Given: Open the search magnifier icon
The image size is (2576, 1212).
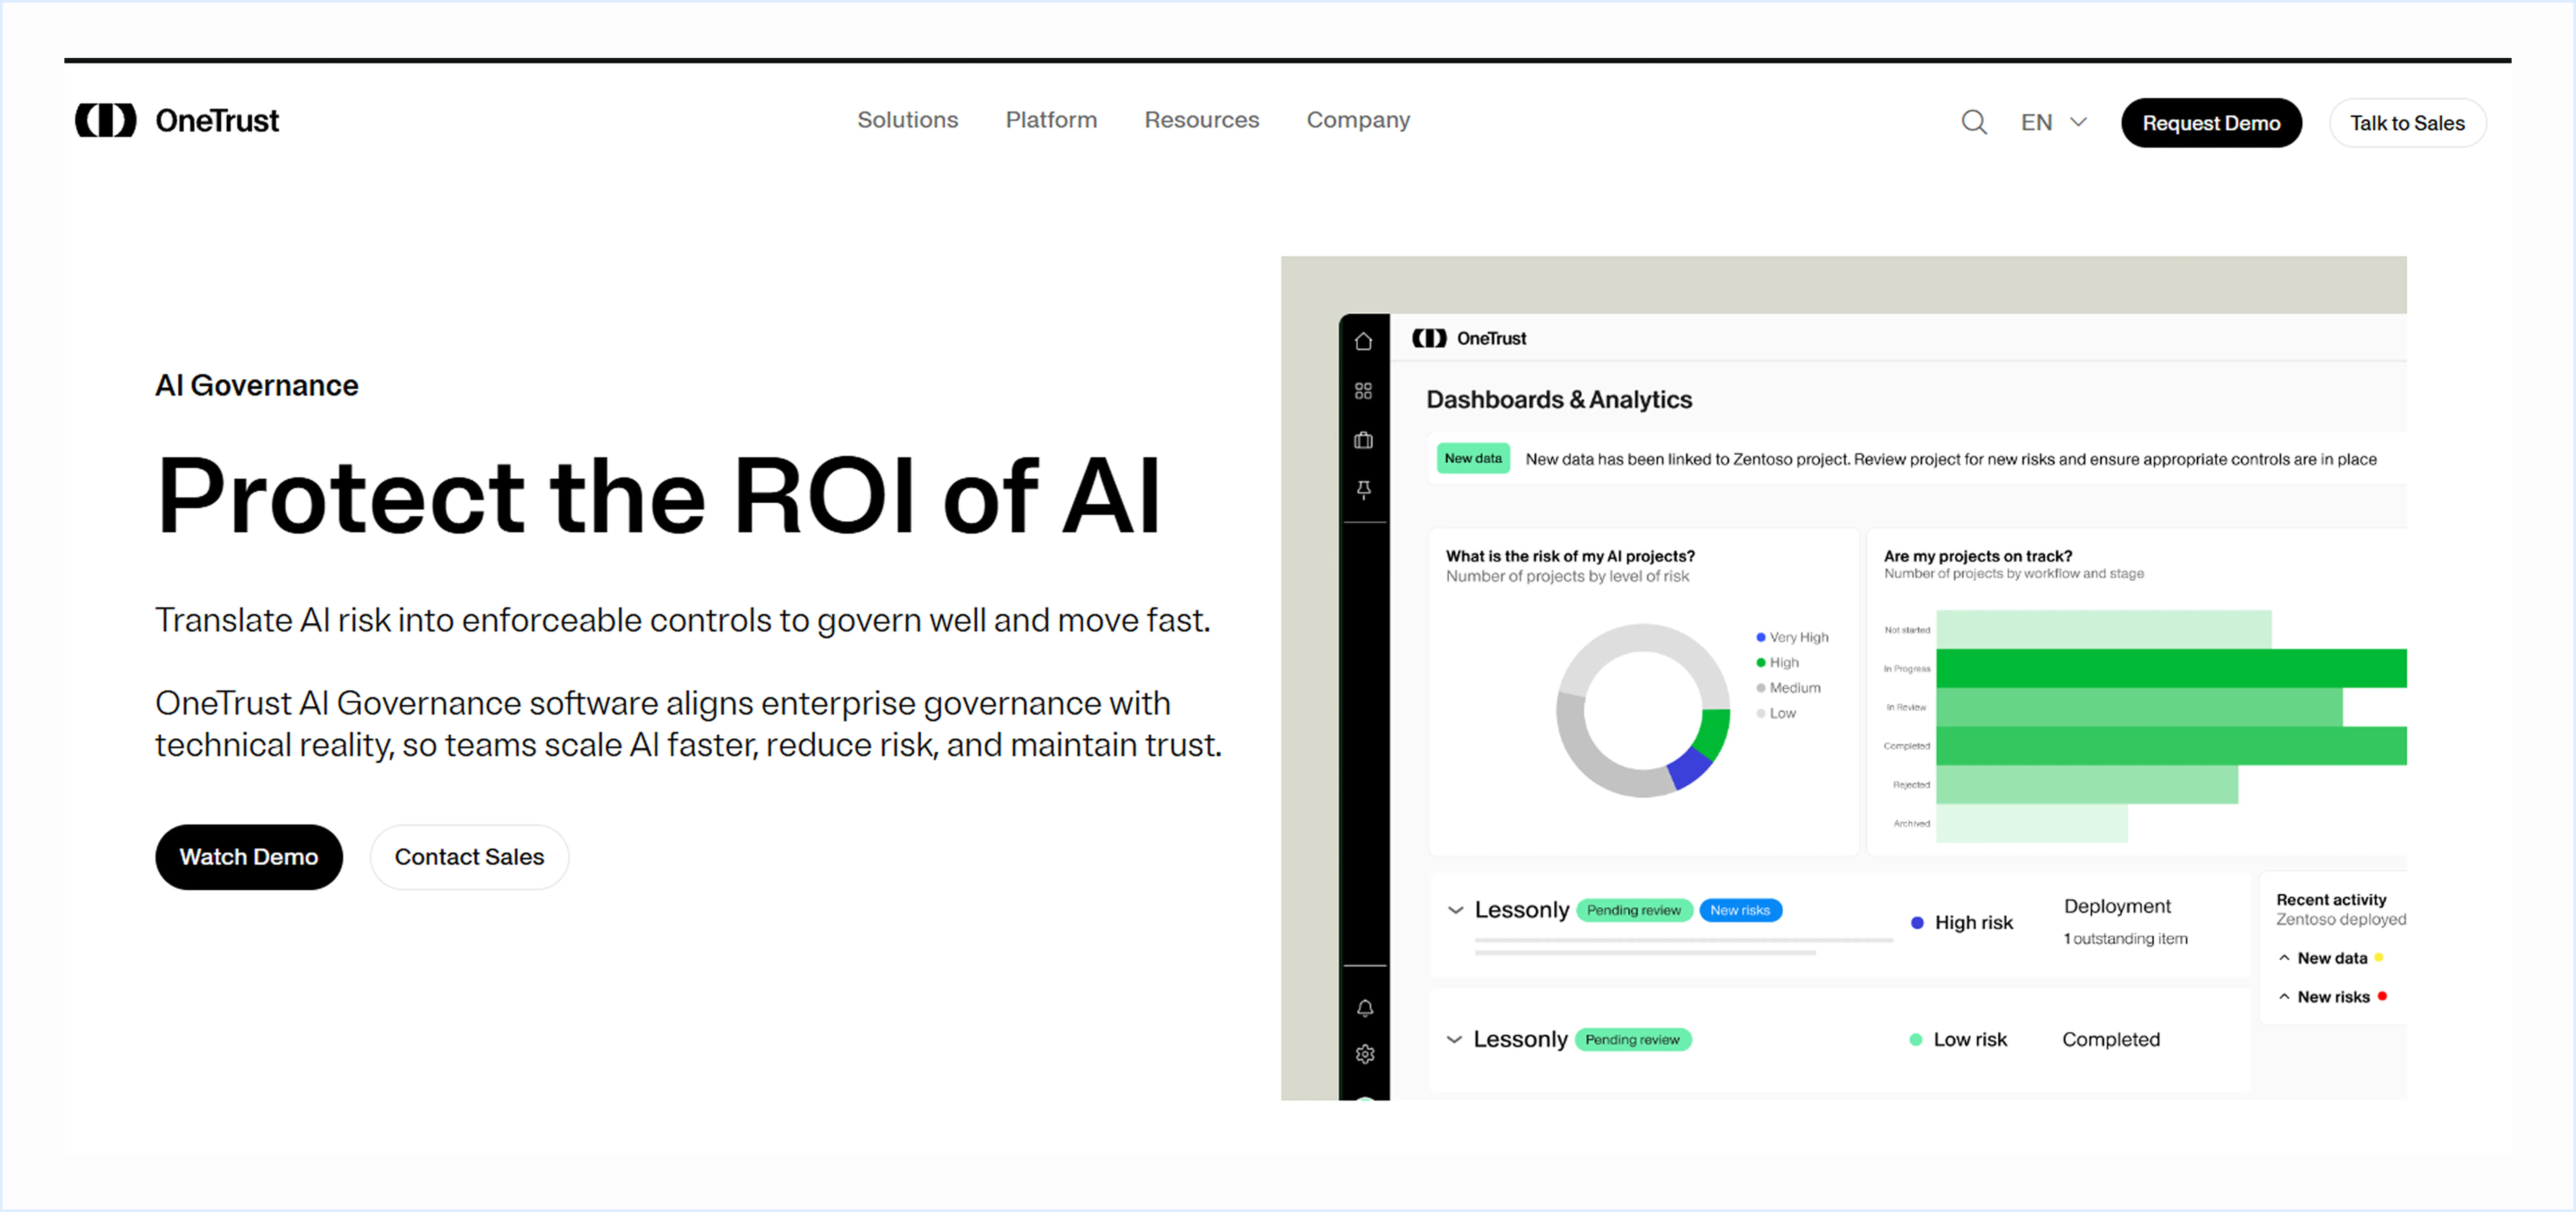Looking at the screenshot, I should pyautogui.click(x=1974, y=122).
